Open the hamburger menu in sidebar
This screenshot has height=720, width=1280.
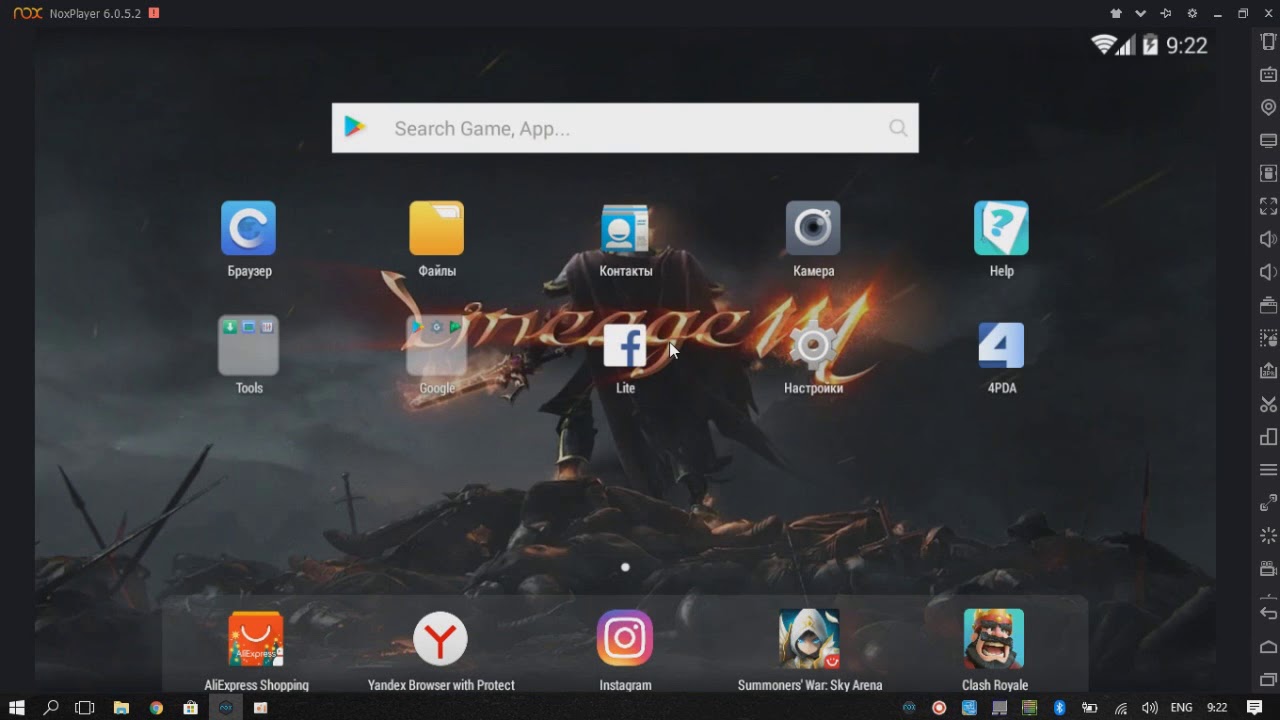click(1268, 470)
